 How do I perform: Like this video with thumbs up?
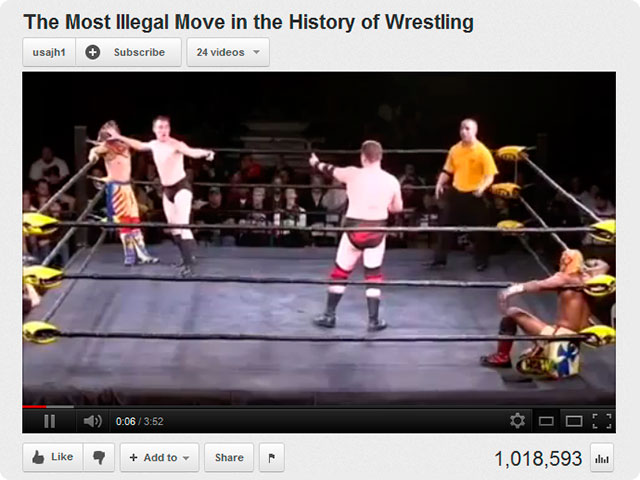53,457
